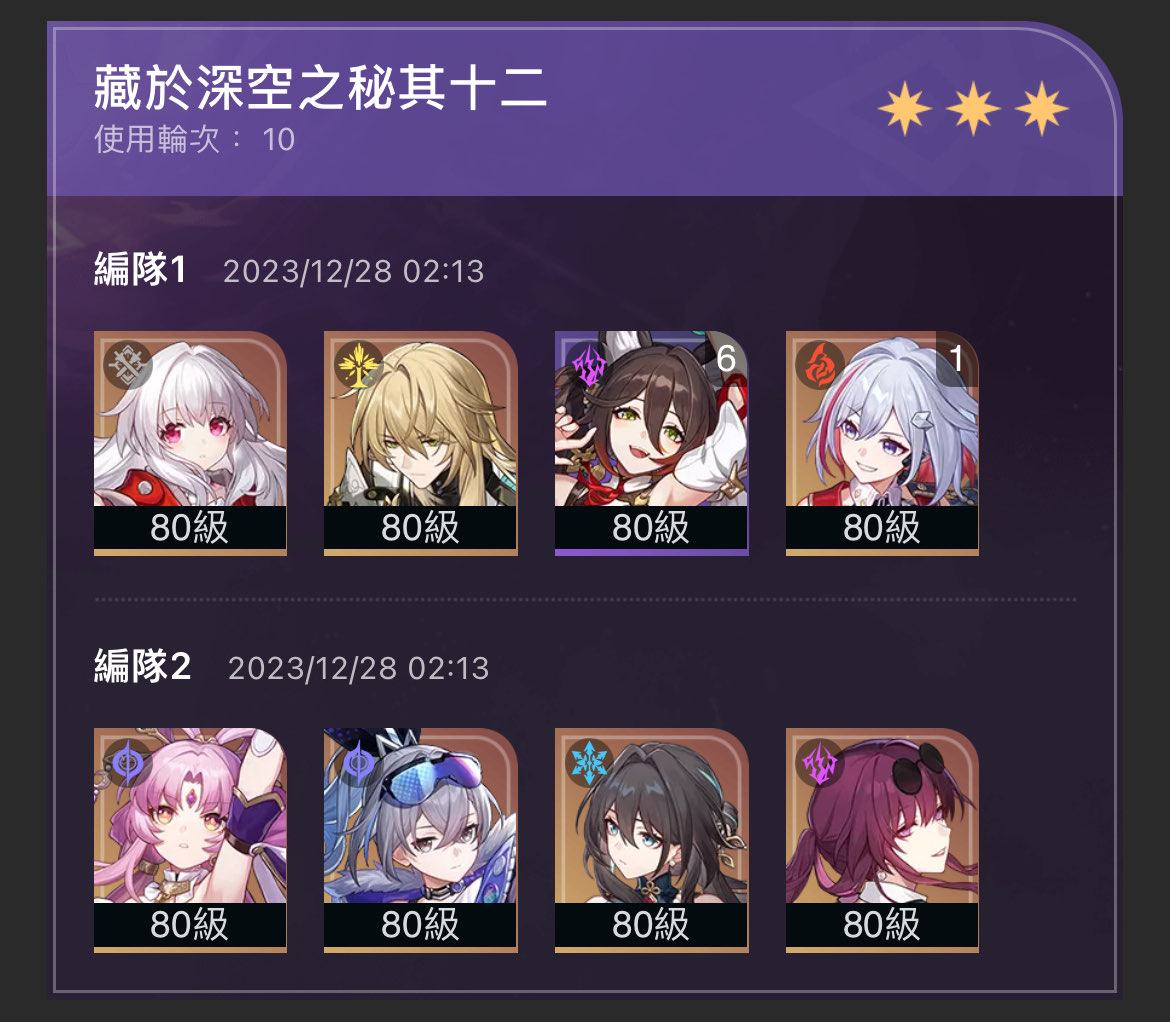Select Silver Wolf portrait with goggles

click(x=421, y=840)
